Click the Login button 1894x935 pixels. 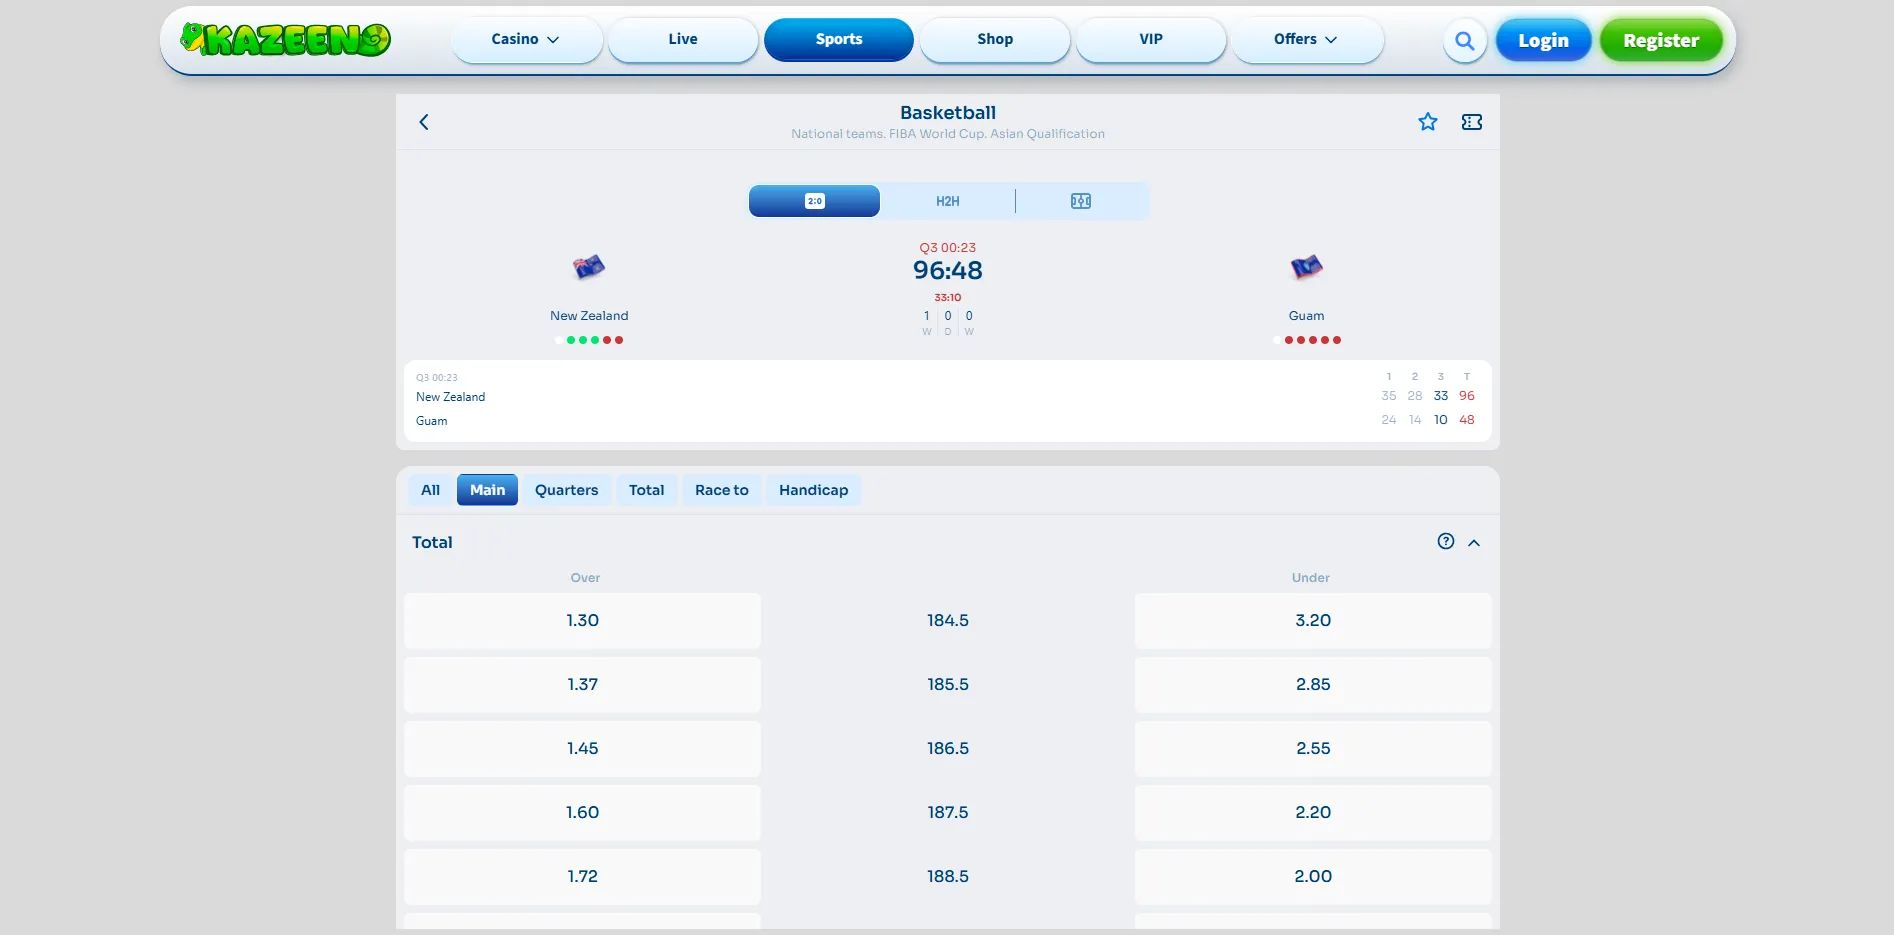point(1543,41)
